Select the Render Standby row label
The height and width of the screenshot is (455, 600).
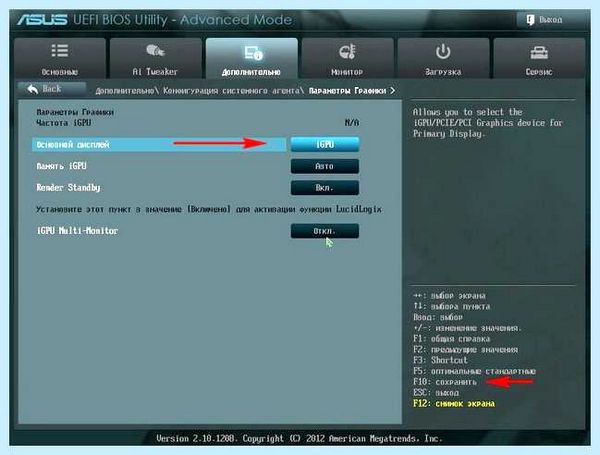click(x=68, y=188)
